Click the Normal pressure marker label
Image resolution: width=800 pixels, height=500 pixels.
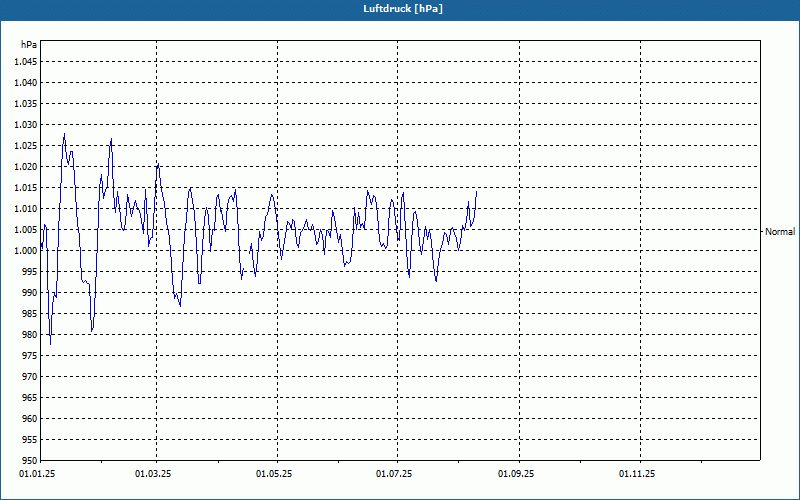[780, 232]
